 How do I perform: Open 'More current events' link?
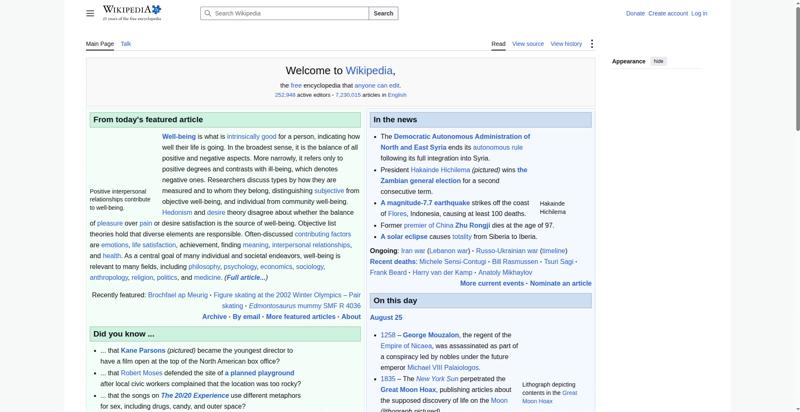coord(492,284)
